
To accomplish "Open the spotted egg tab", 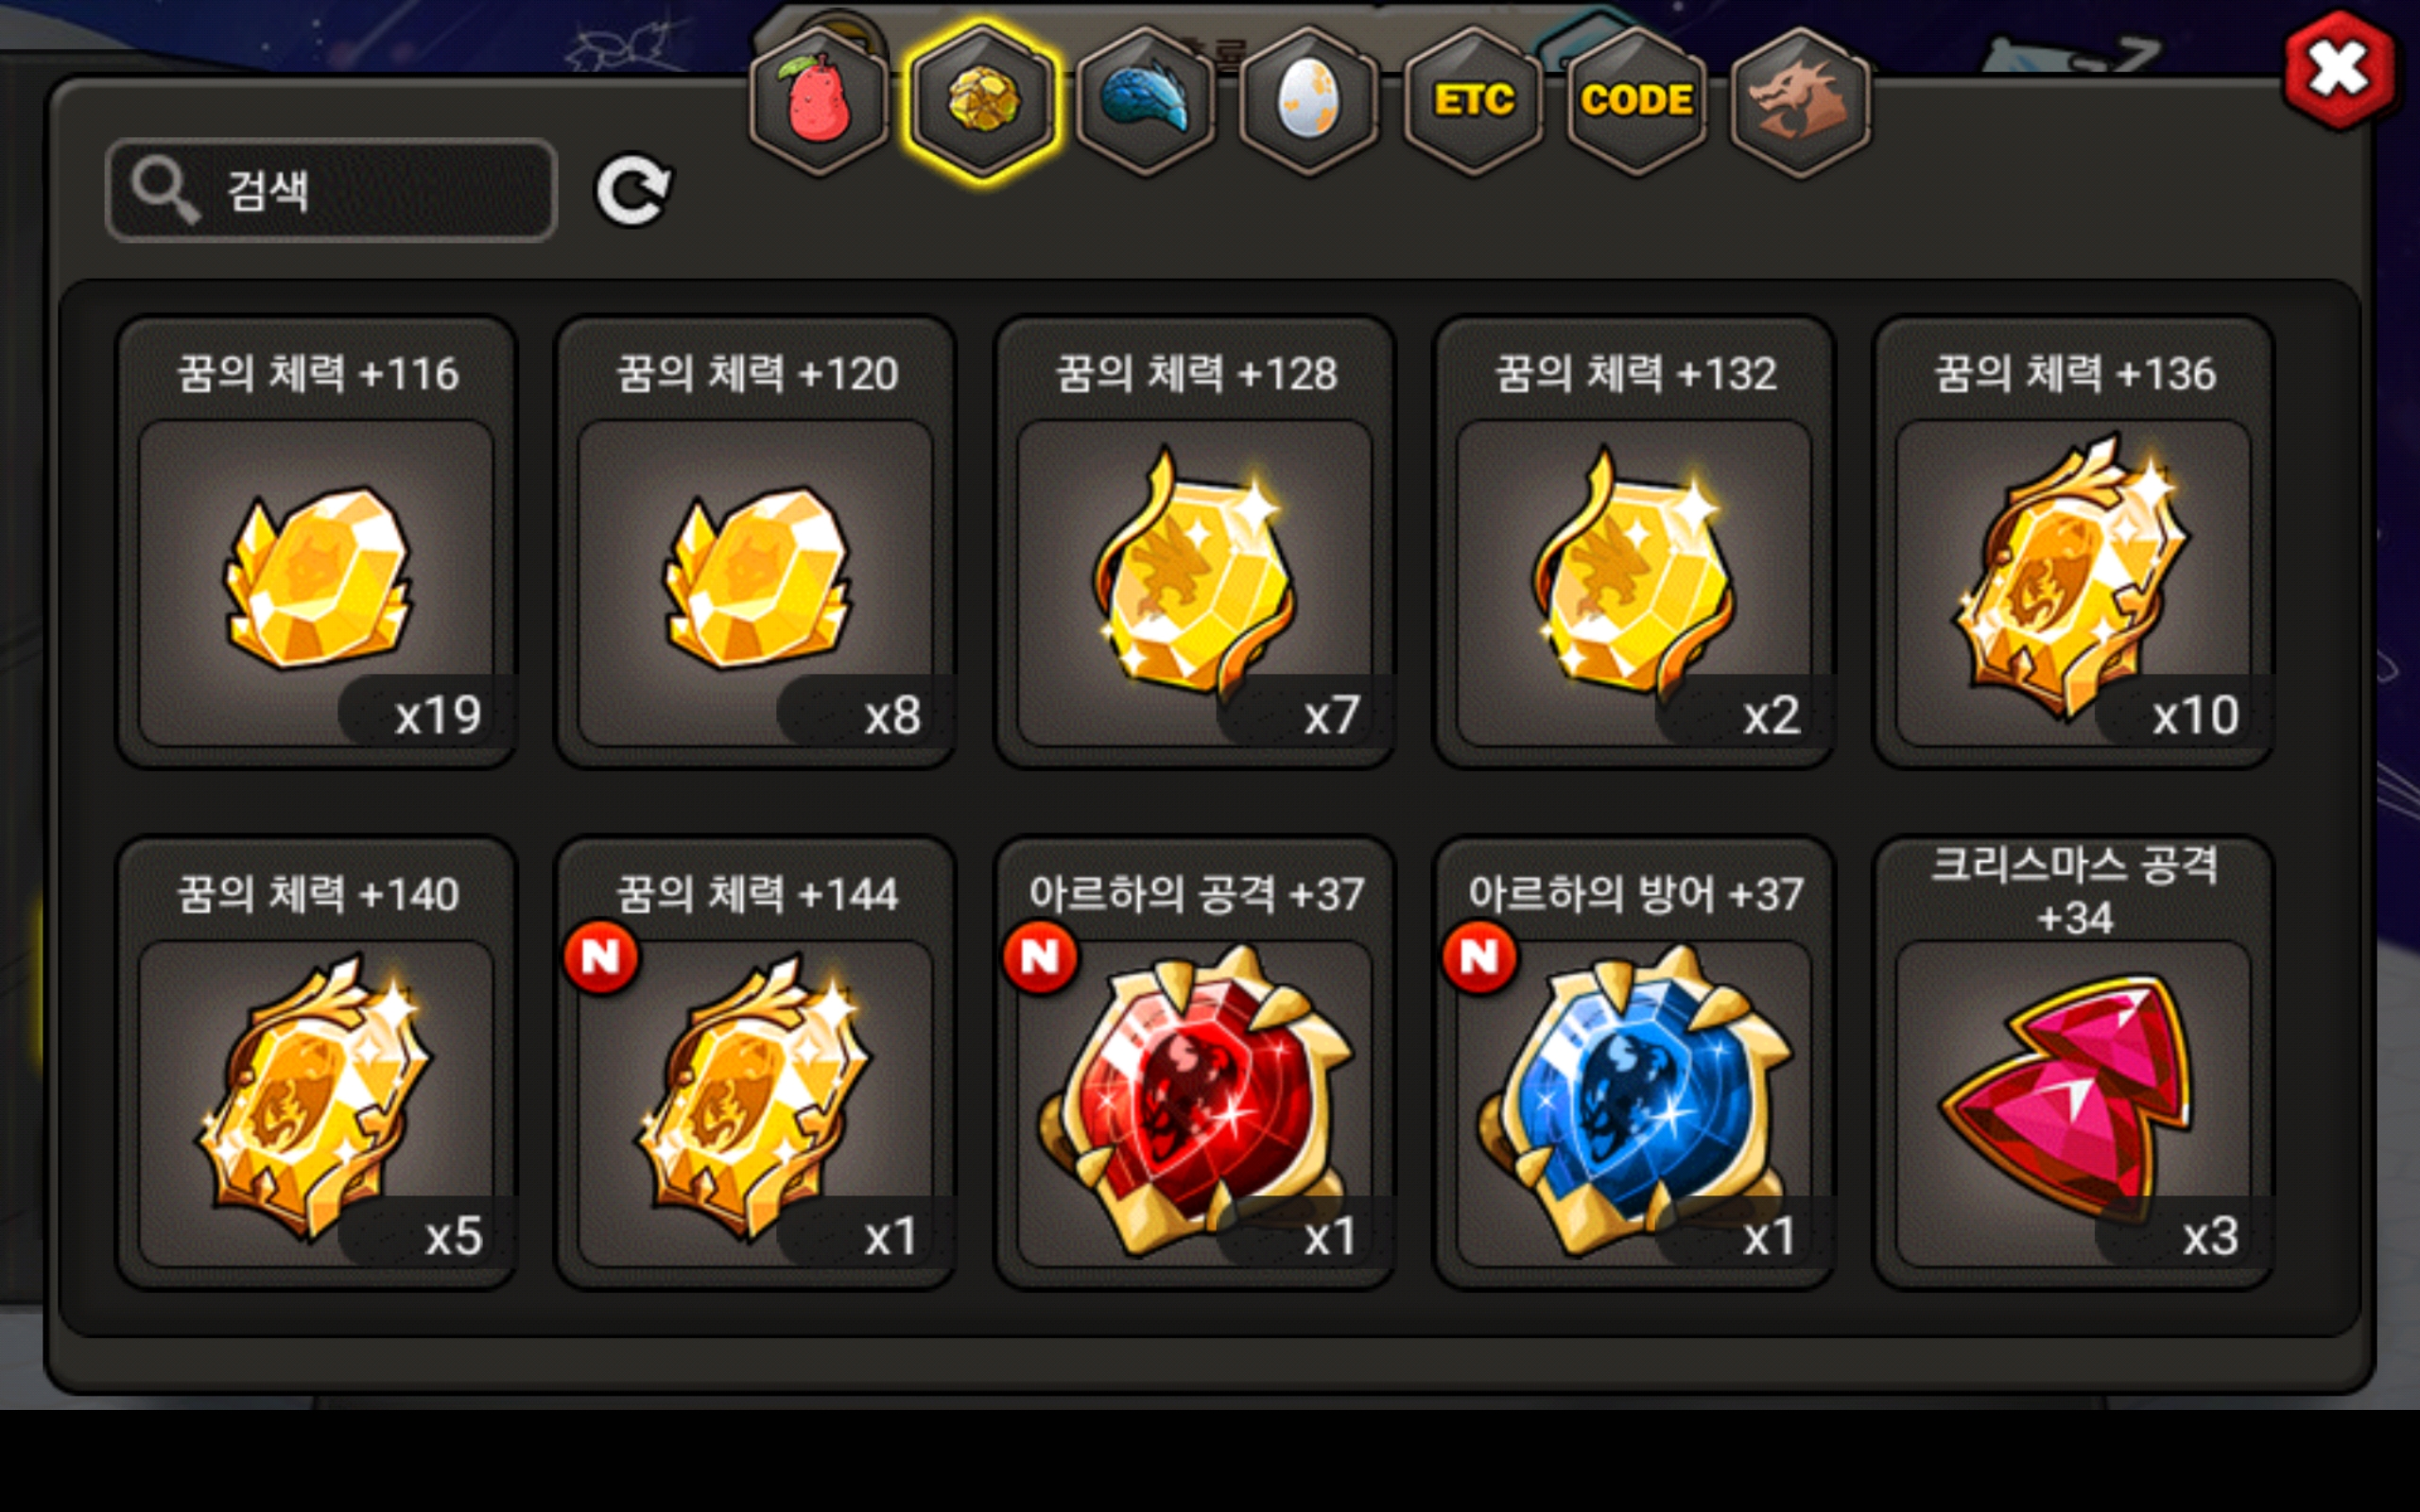I will [x=1309, y=102].
